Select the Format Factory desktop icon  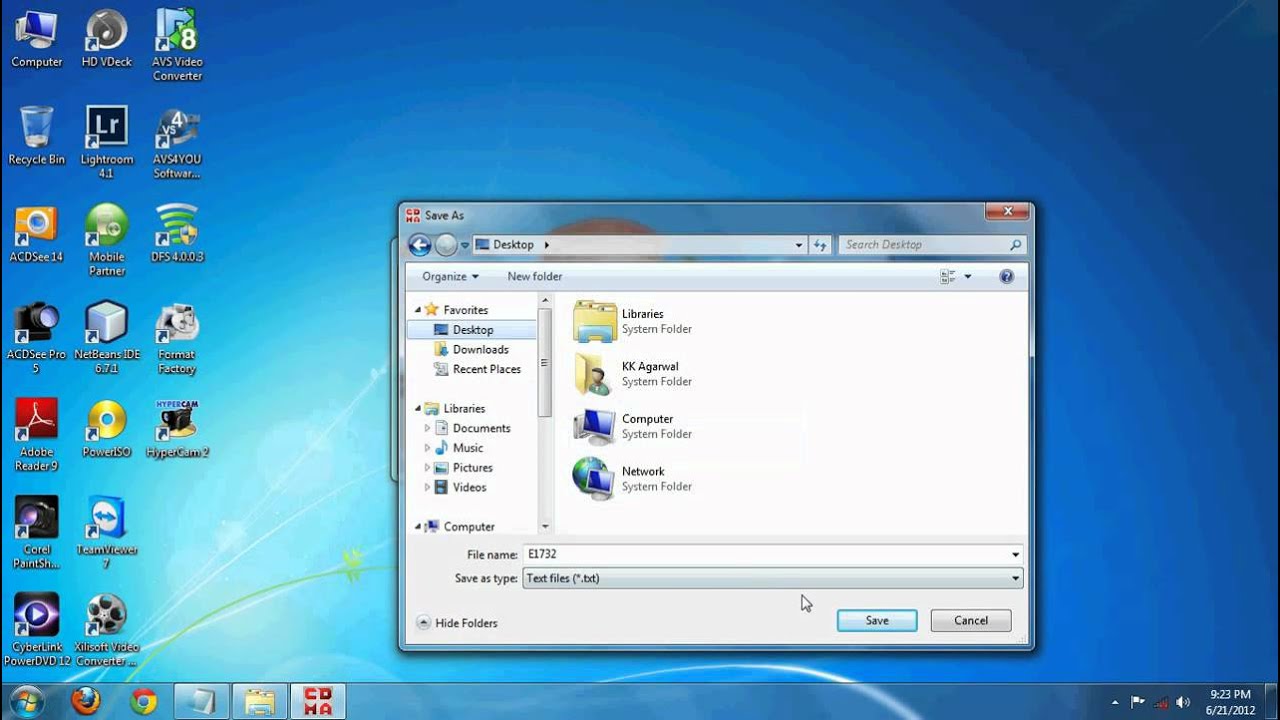(x=177, y=338)
